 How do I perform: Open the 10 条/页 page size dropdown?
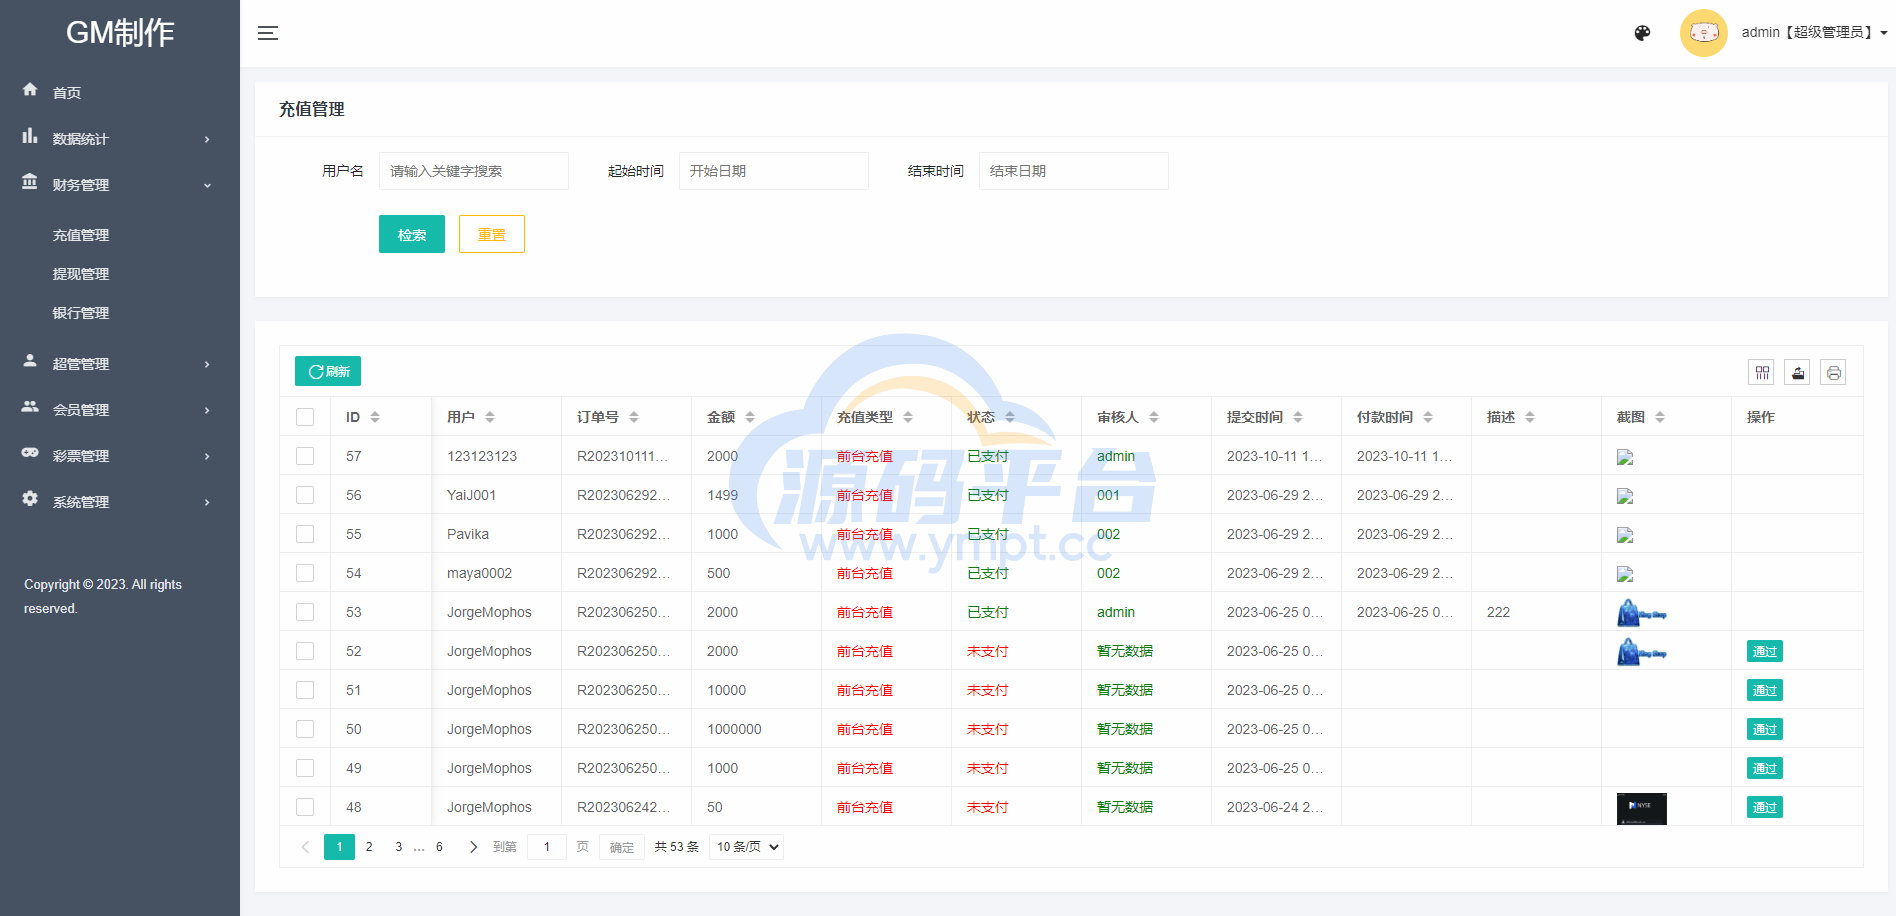[x=746, y=847]
